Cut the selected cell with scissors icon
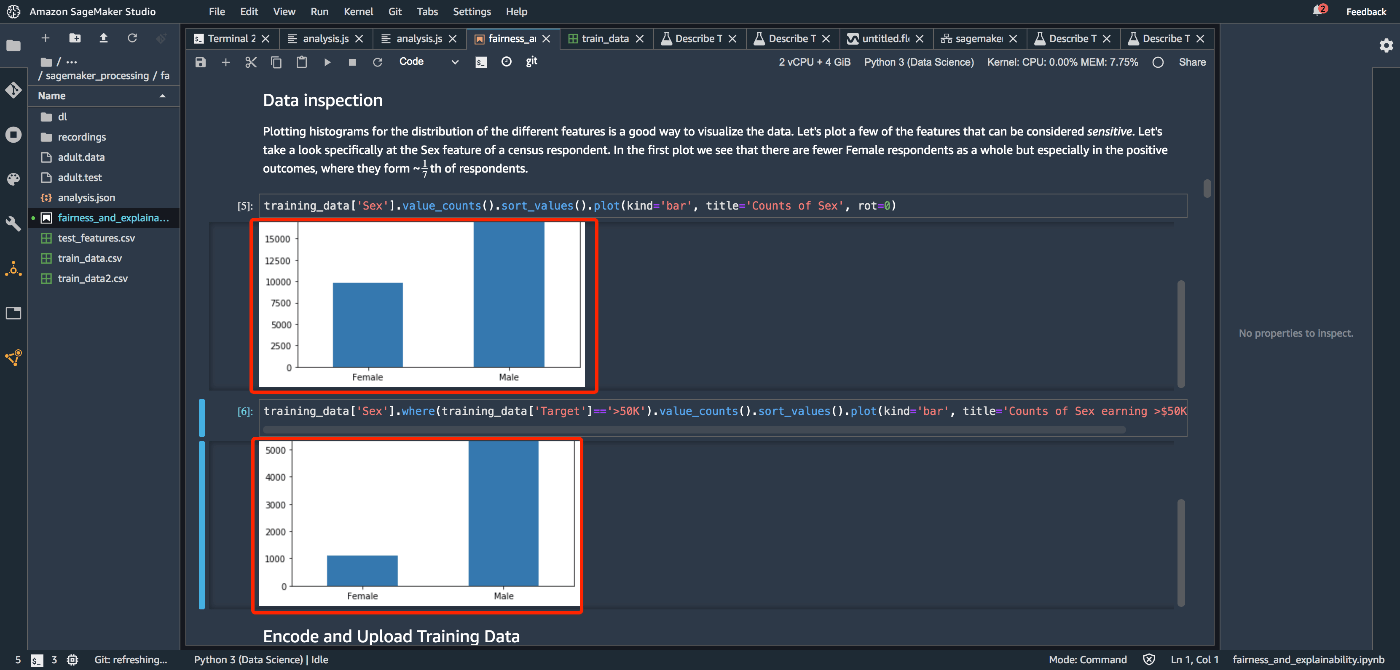 click(x=251, y=62)
